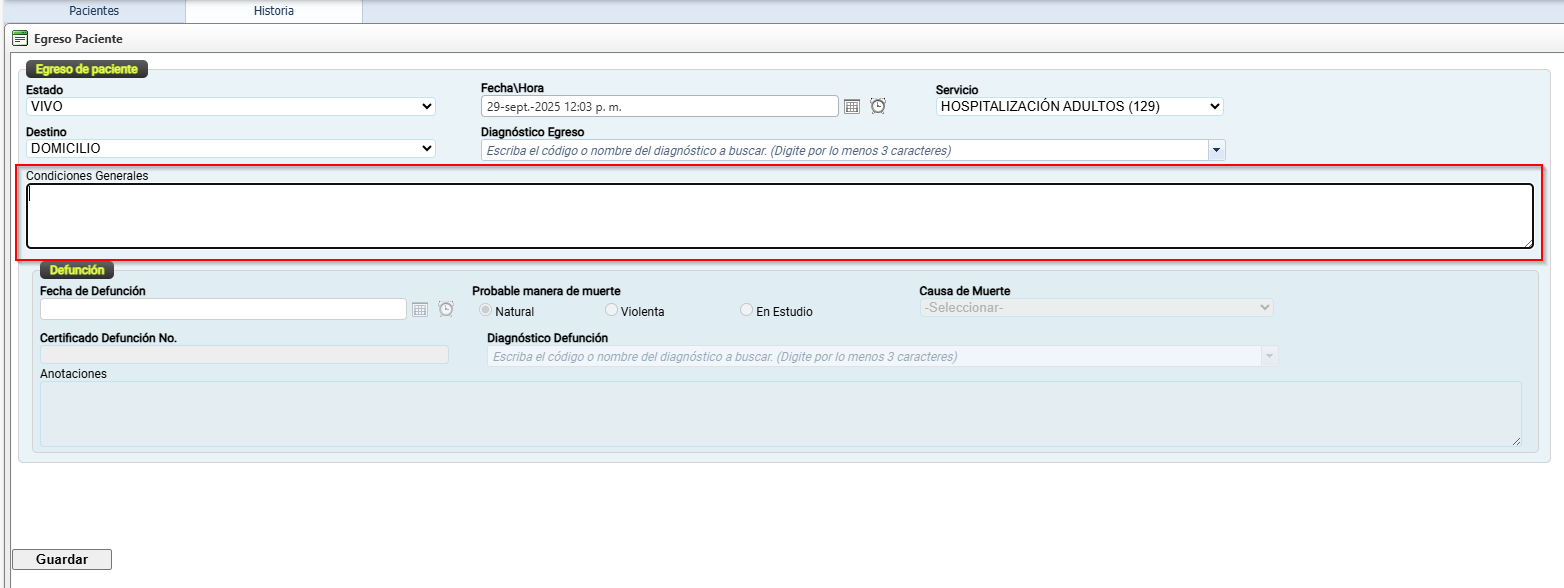Open Servicio dropdown HOSPITALIZACIÓN ADULTOS
Viewport: 1564px width, 588px height.
tap(1080, 106)
